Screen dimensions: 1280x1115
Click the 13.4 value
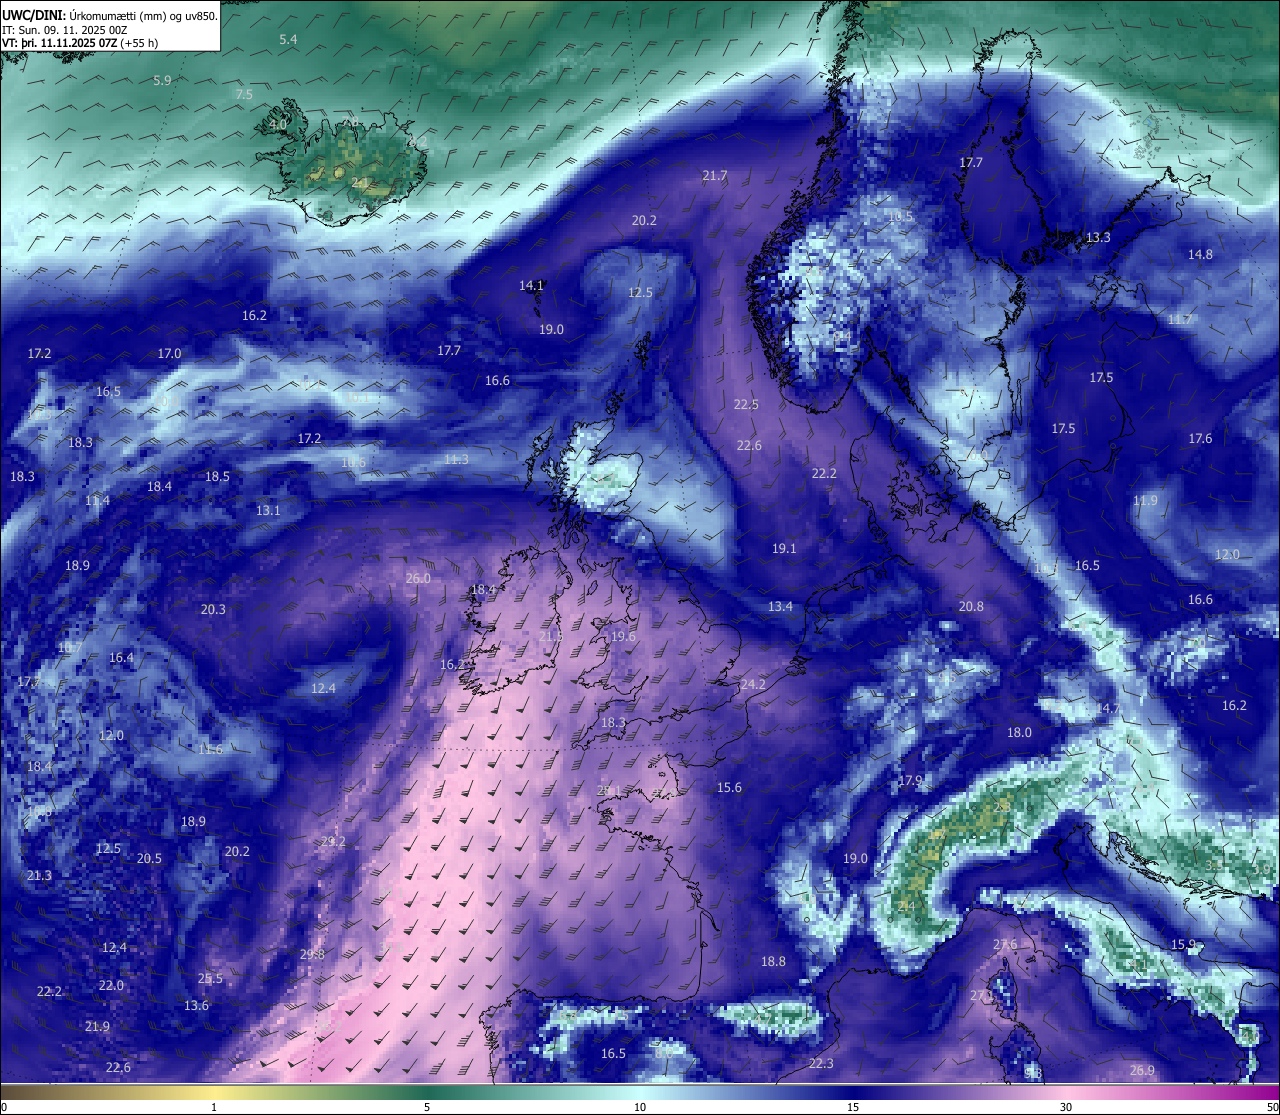[x=780, y=606]
